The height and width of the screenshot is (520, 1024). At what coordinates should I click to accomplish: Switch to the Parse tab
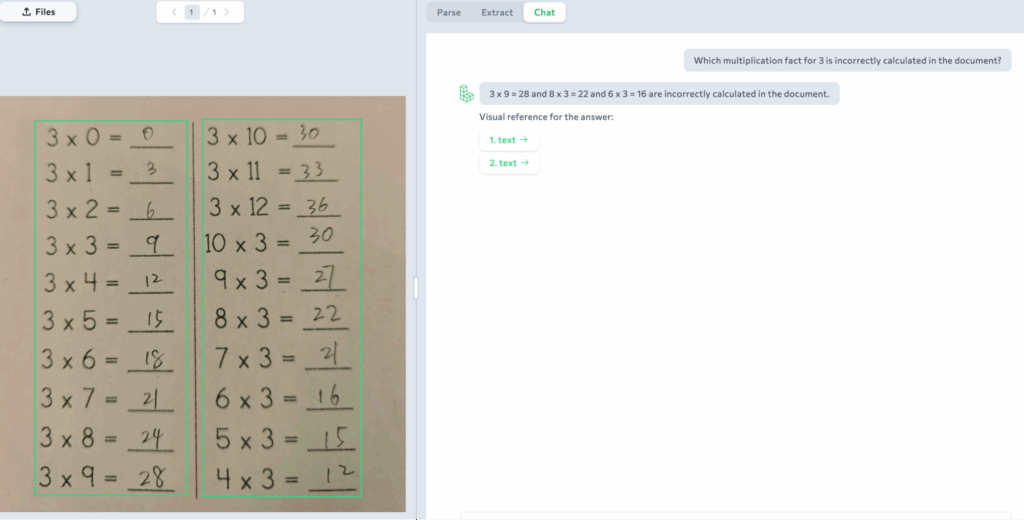tap(449, 12)
